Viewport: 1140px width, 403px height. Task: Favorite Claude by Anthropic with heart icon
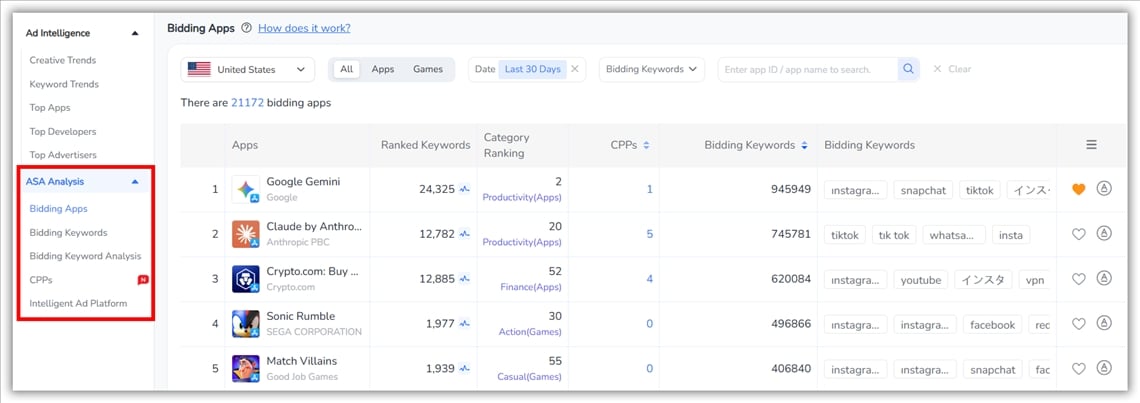[x=1078, y=235]
